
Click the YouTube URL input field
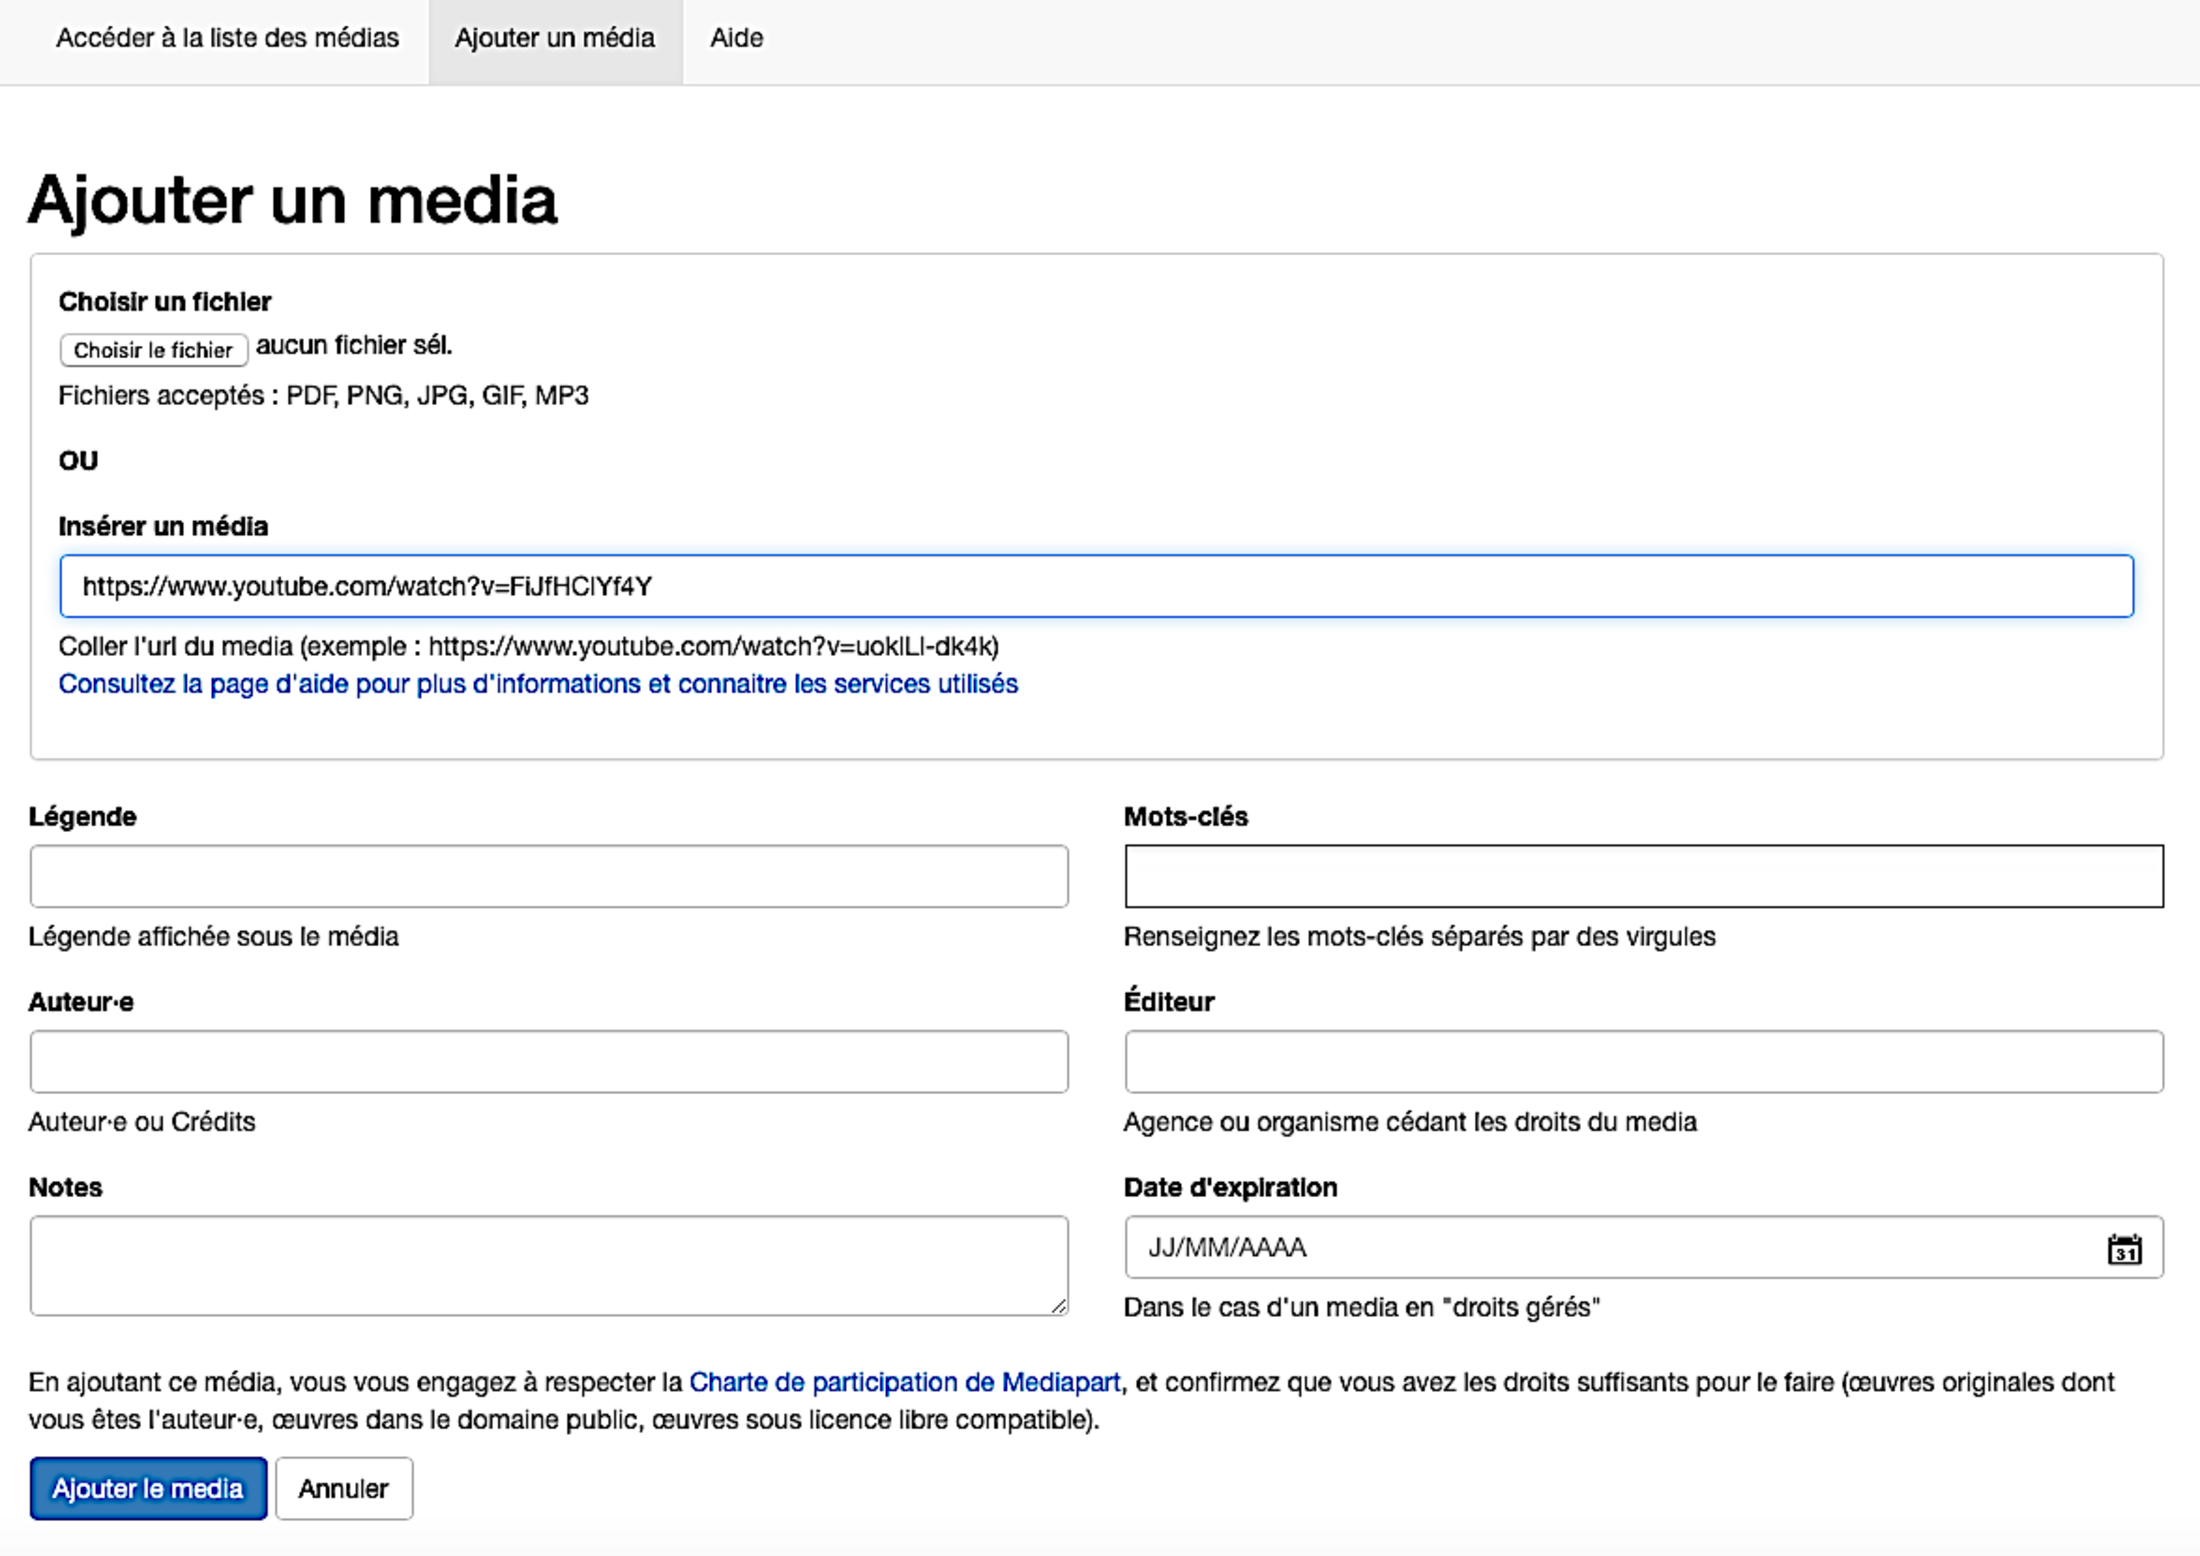1096,586
